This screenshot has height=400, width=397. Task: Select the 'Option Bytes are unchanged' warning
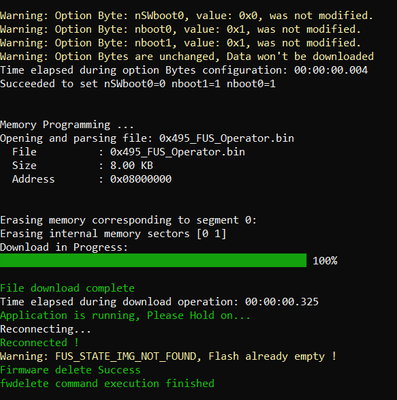(x=187, y=57)
